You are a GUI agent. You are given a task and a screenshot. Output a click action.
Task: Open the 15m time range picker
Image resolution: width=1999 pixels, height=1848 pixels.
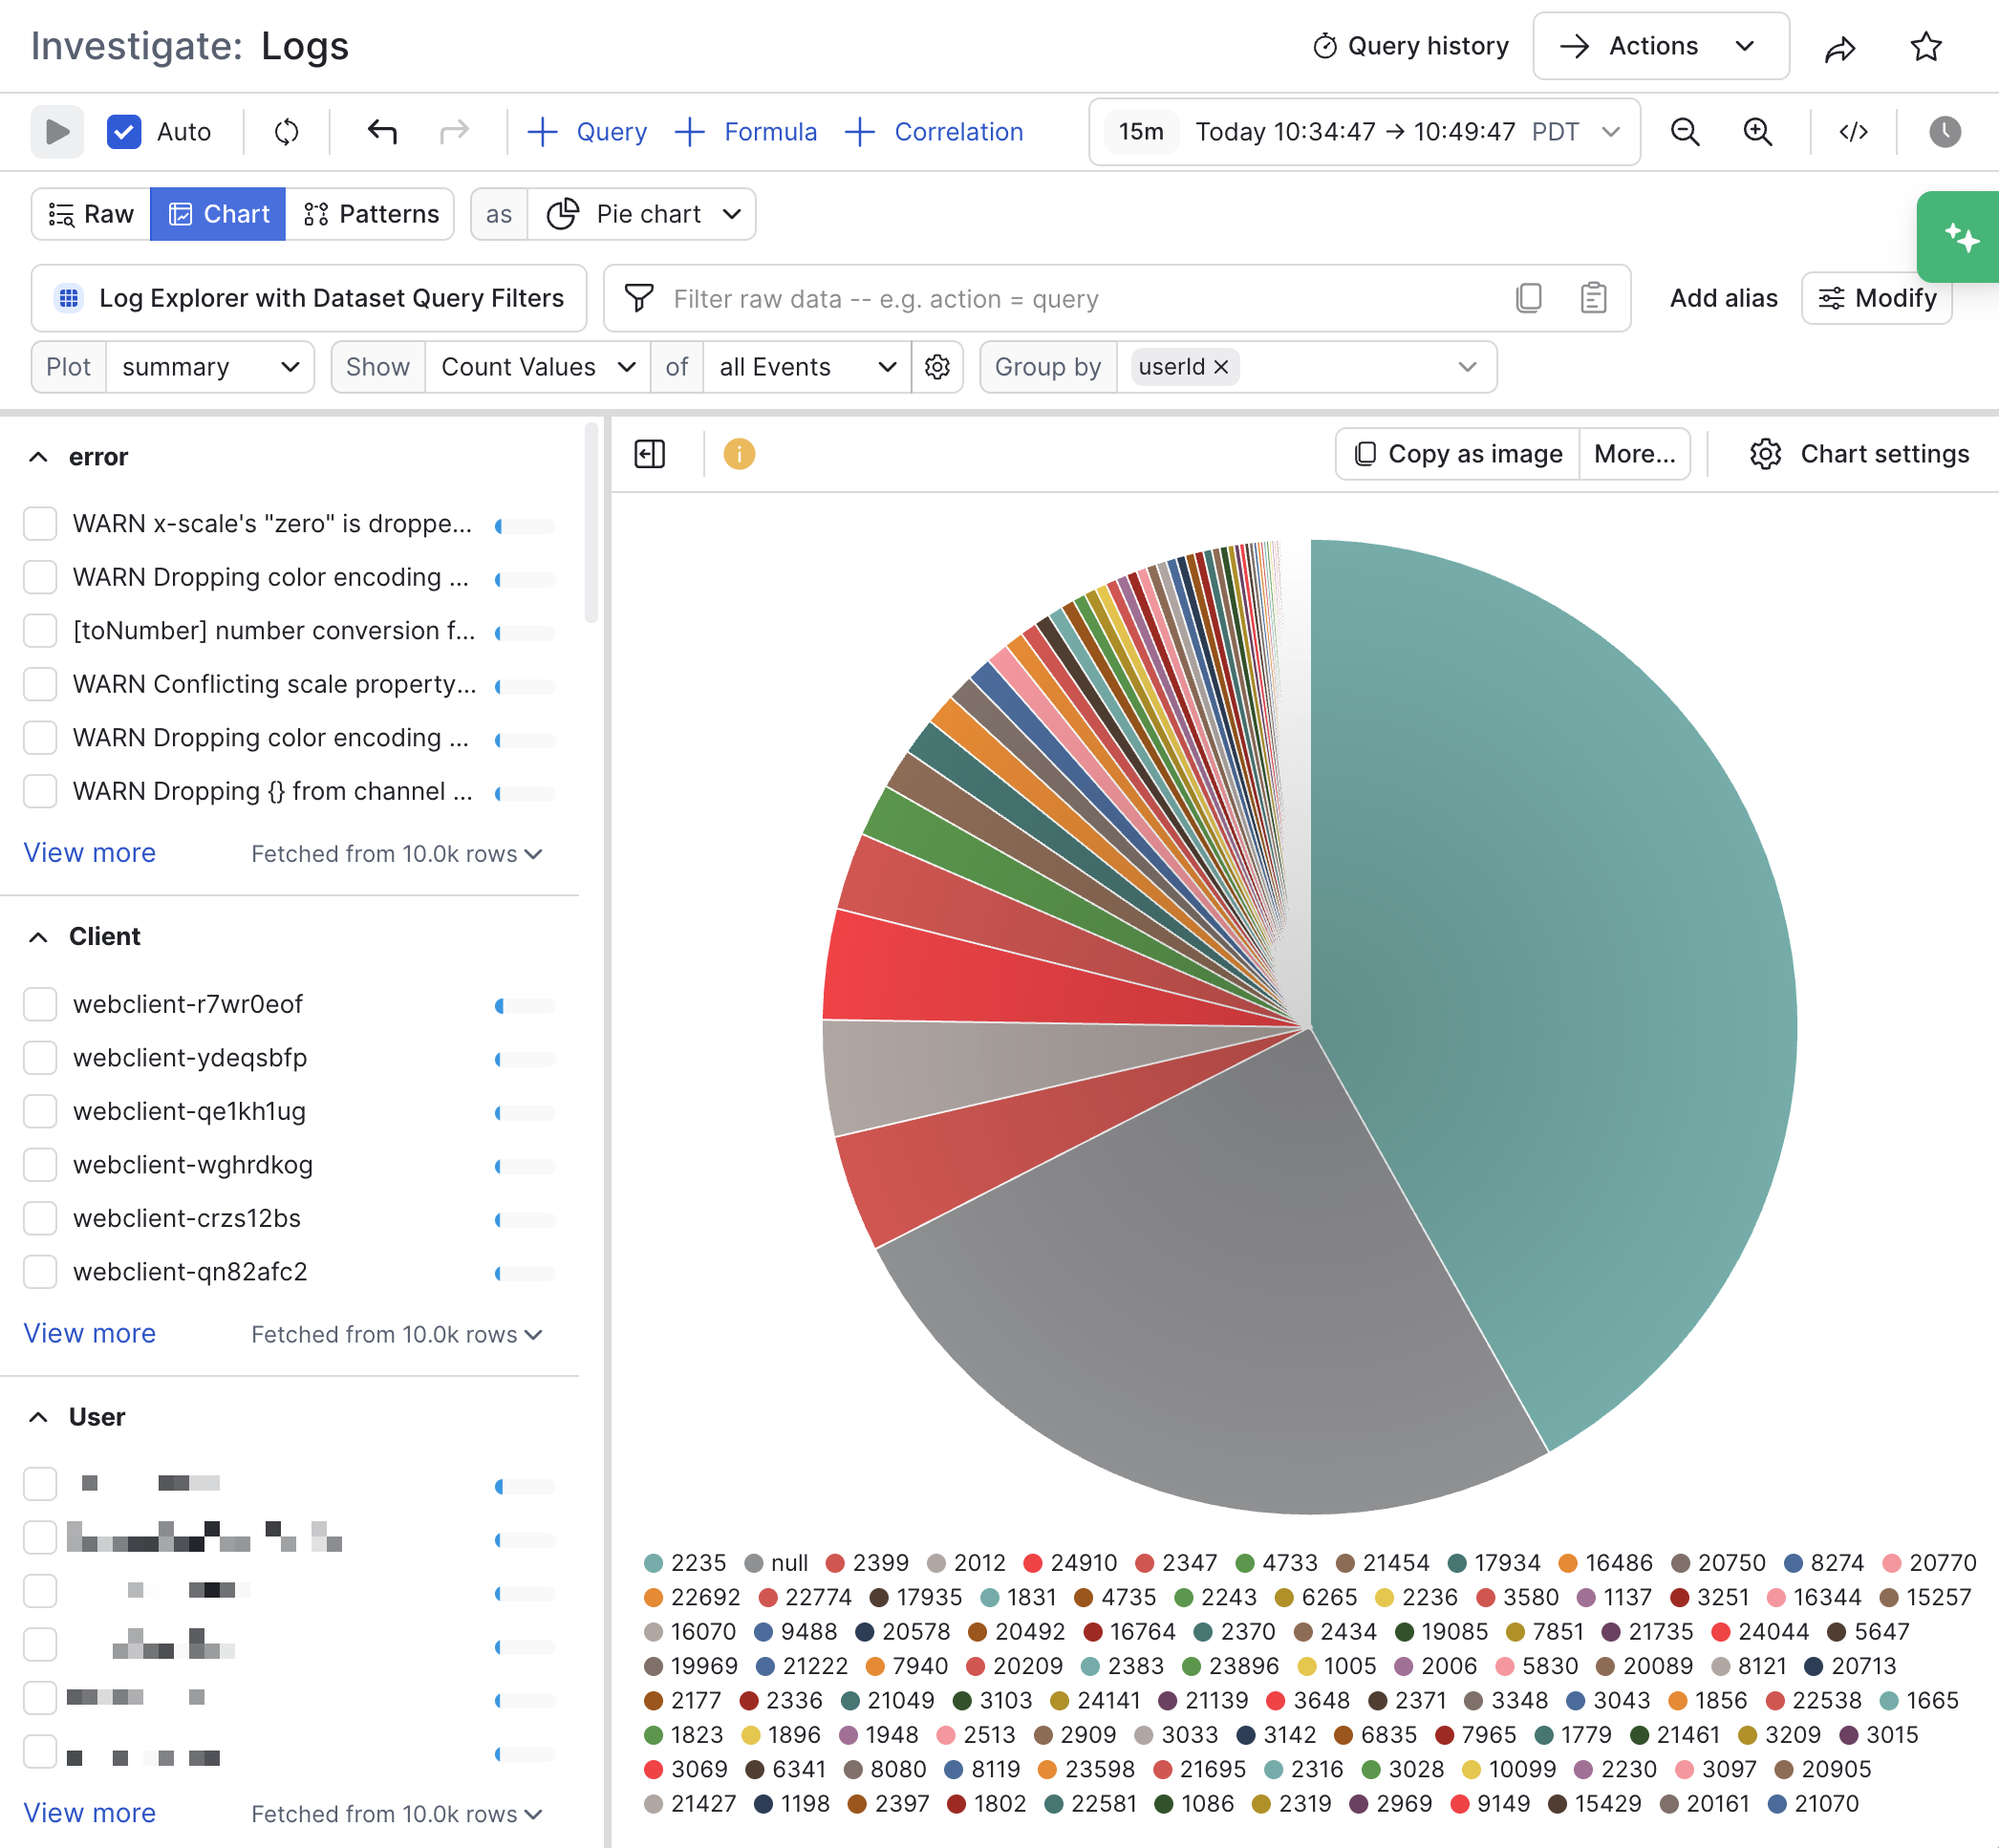pyautogui.click(x=1364, y=132)
